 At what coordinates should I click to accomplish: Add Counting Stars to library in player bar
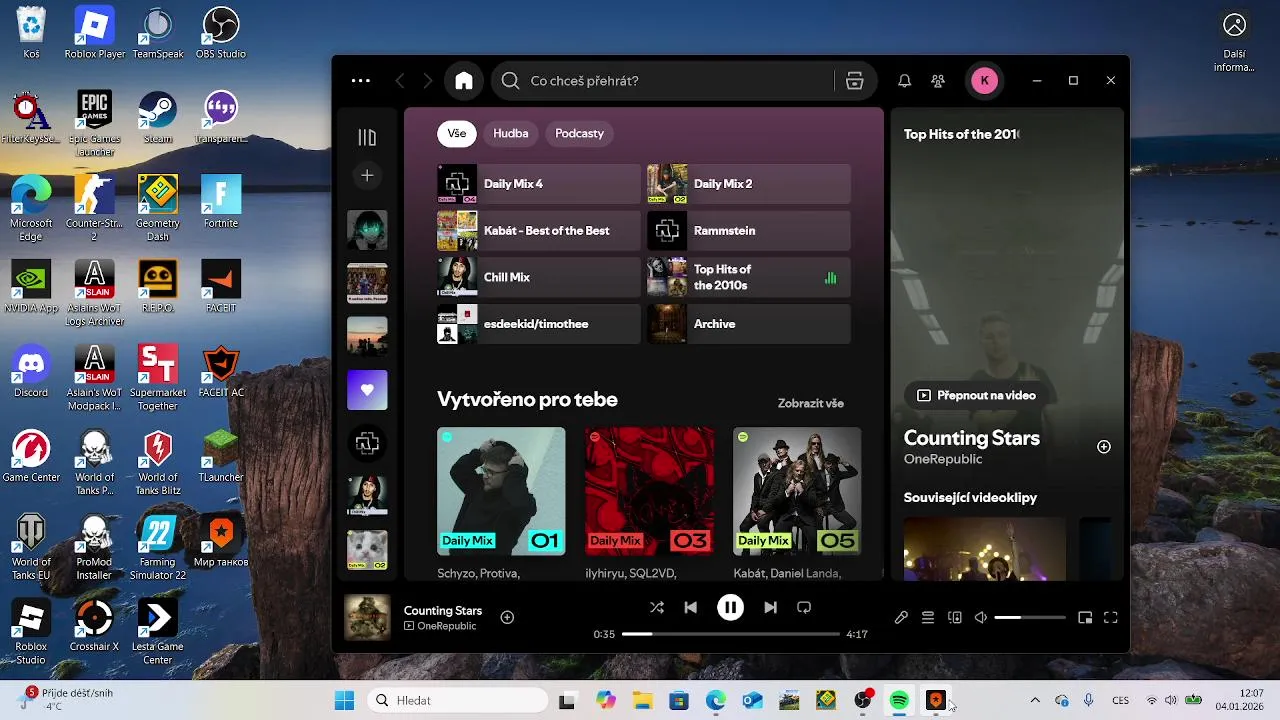(x=507, y=618)
